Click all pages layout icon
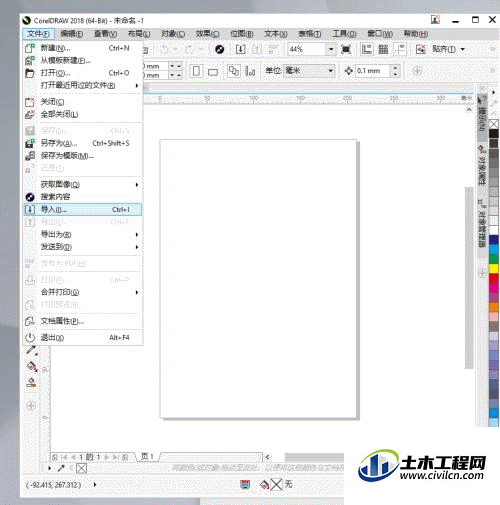Viewport: 500px width, 505px height. pyautogui.click(x=233, y=71)
